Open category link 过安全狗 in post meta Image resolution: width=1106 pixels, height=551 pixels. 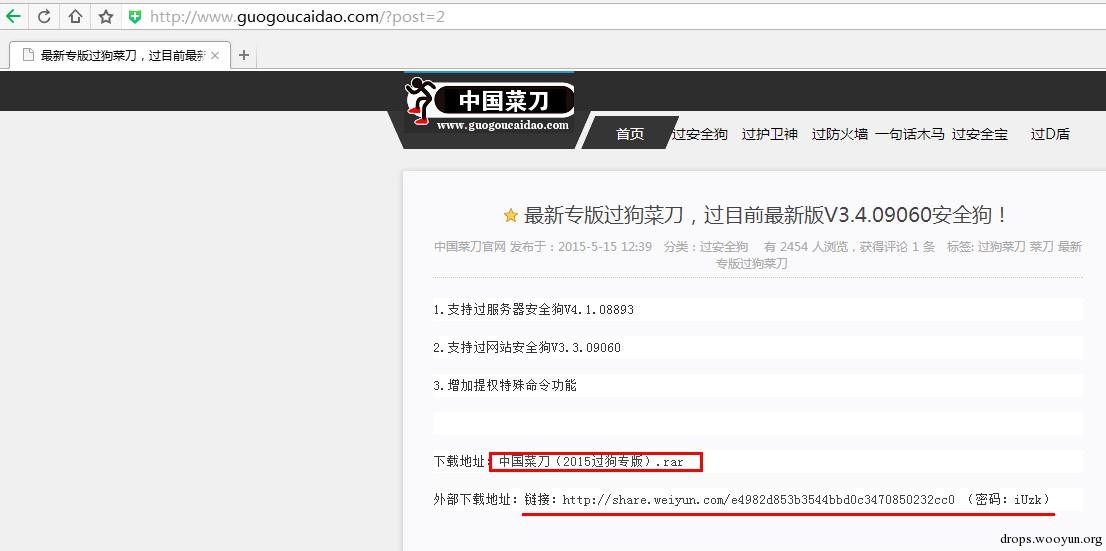coord(724,247)
